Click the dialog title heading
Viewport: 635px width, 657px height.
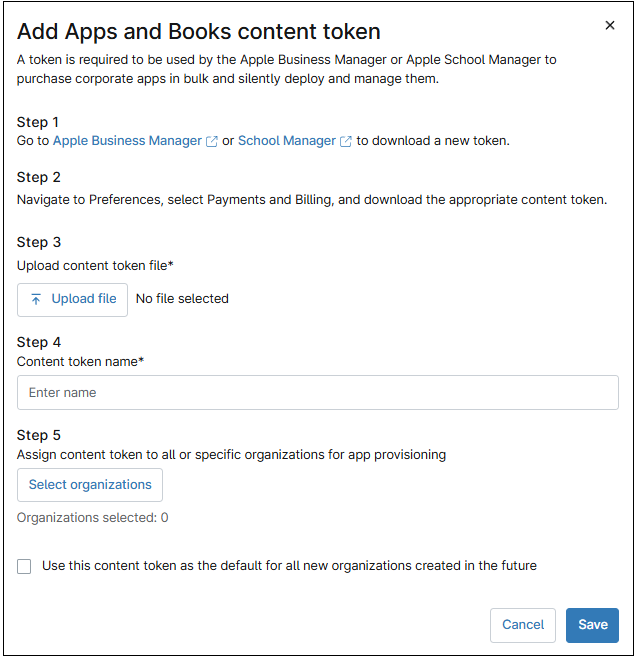(x=199, y=32)
